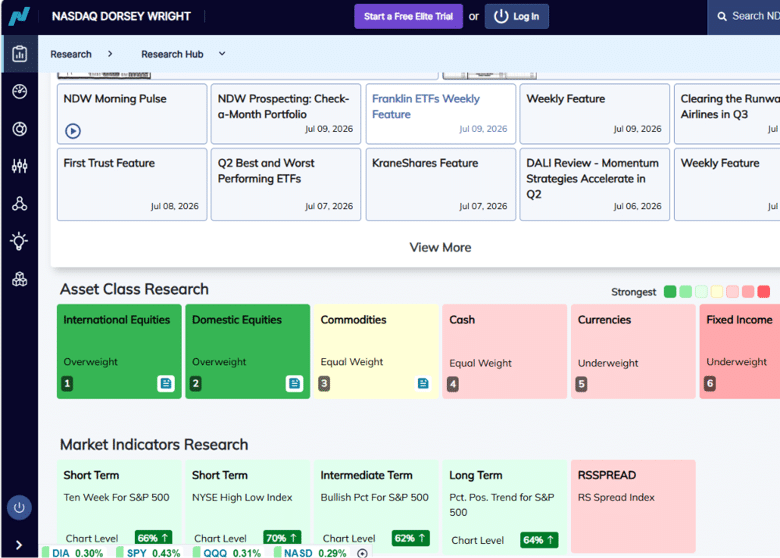Open the Research Hub dropdown chevron
This screenshot has width=780, height=558.
[x=222, y=54]
